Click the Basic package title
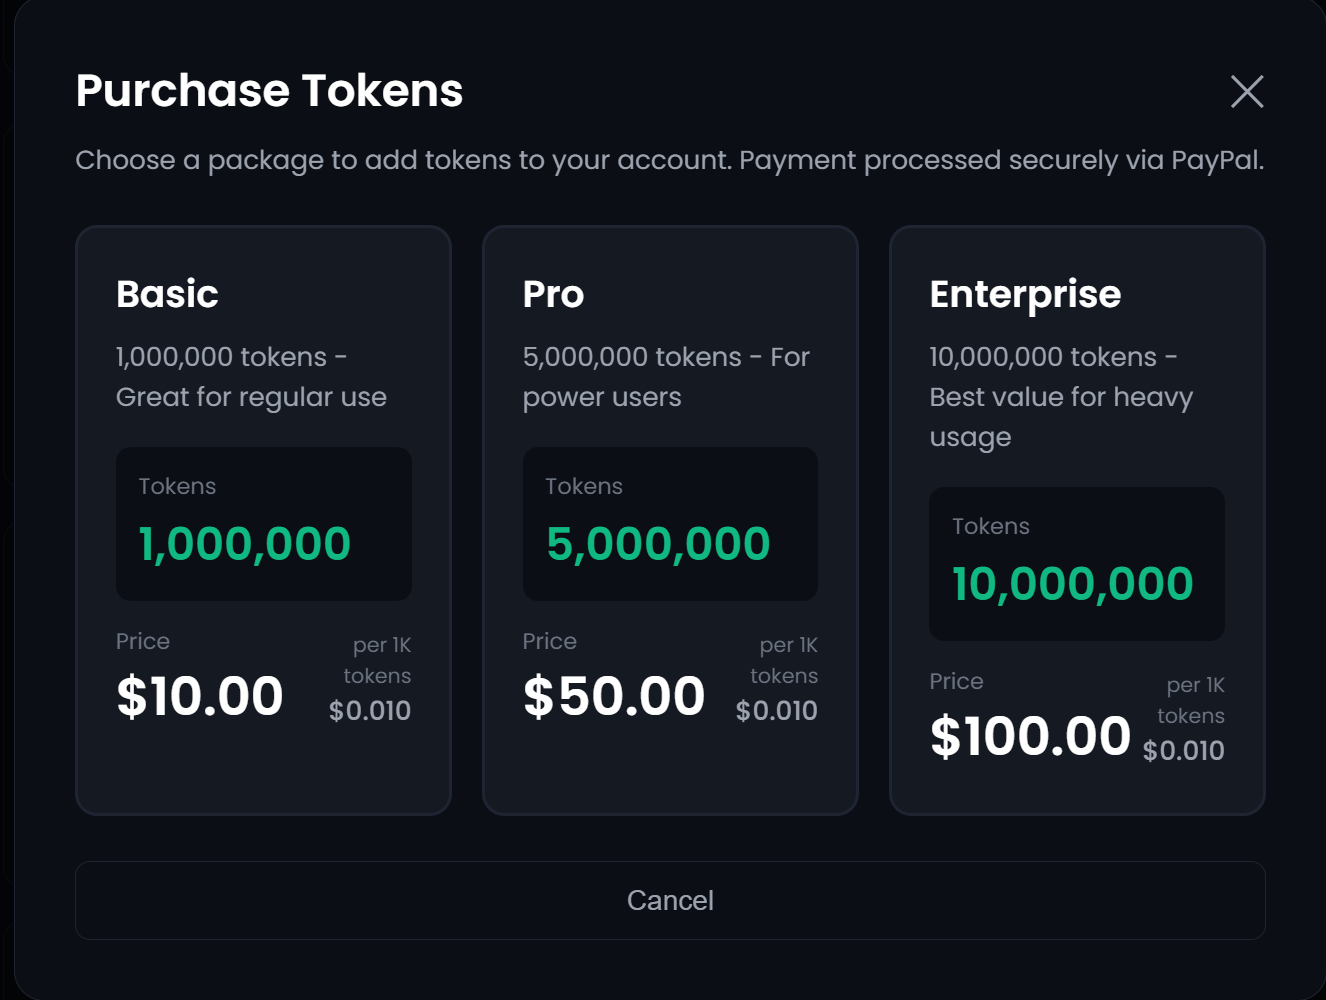Viewport: 1326px width, 1000px height. 166,293
